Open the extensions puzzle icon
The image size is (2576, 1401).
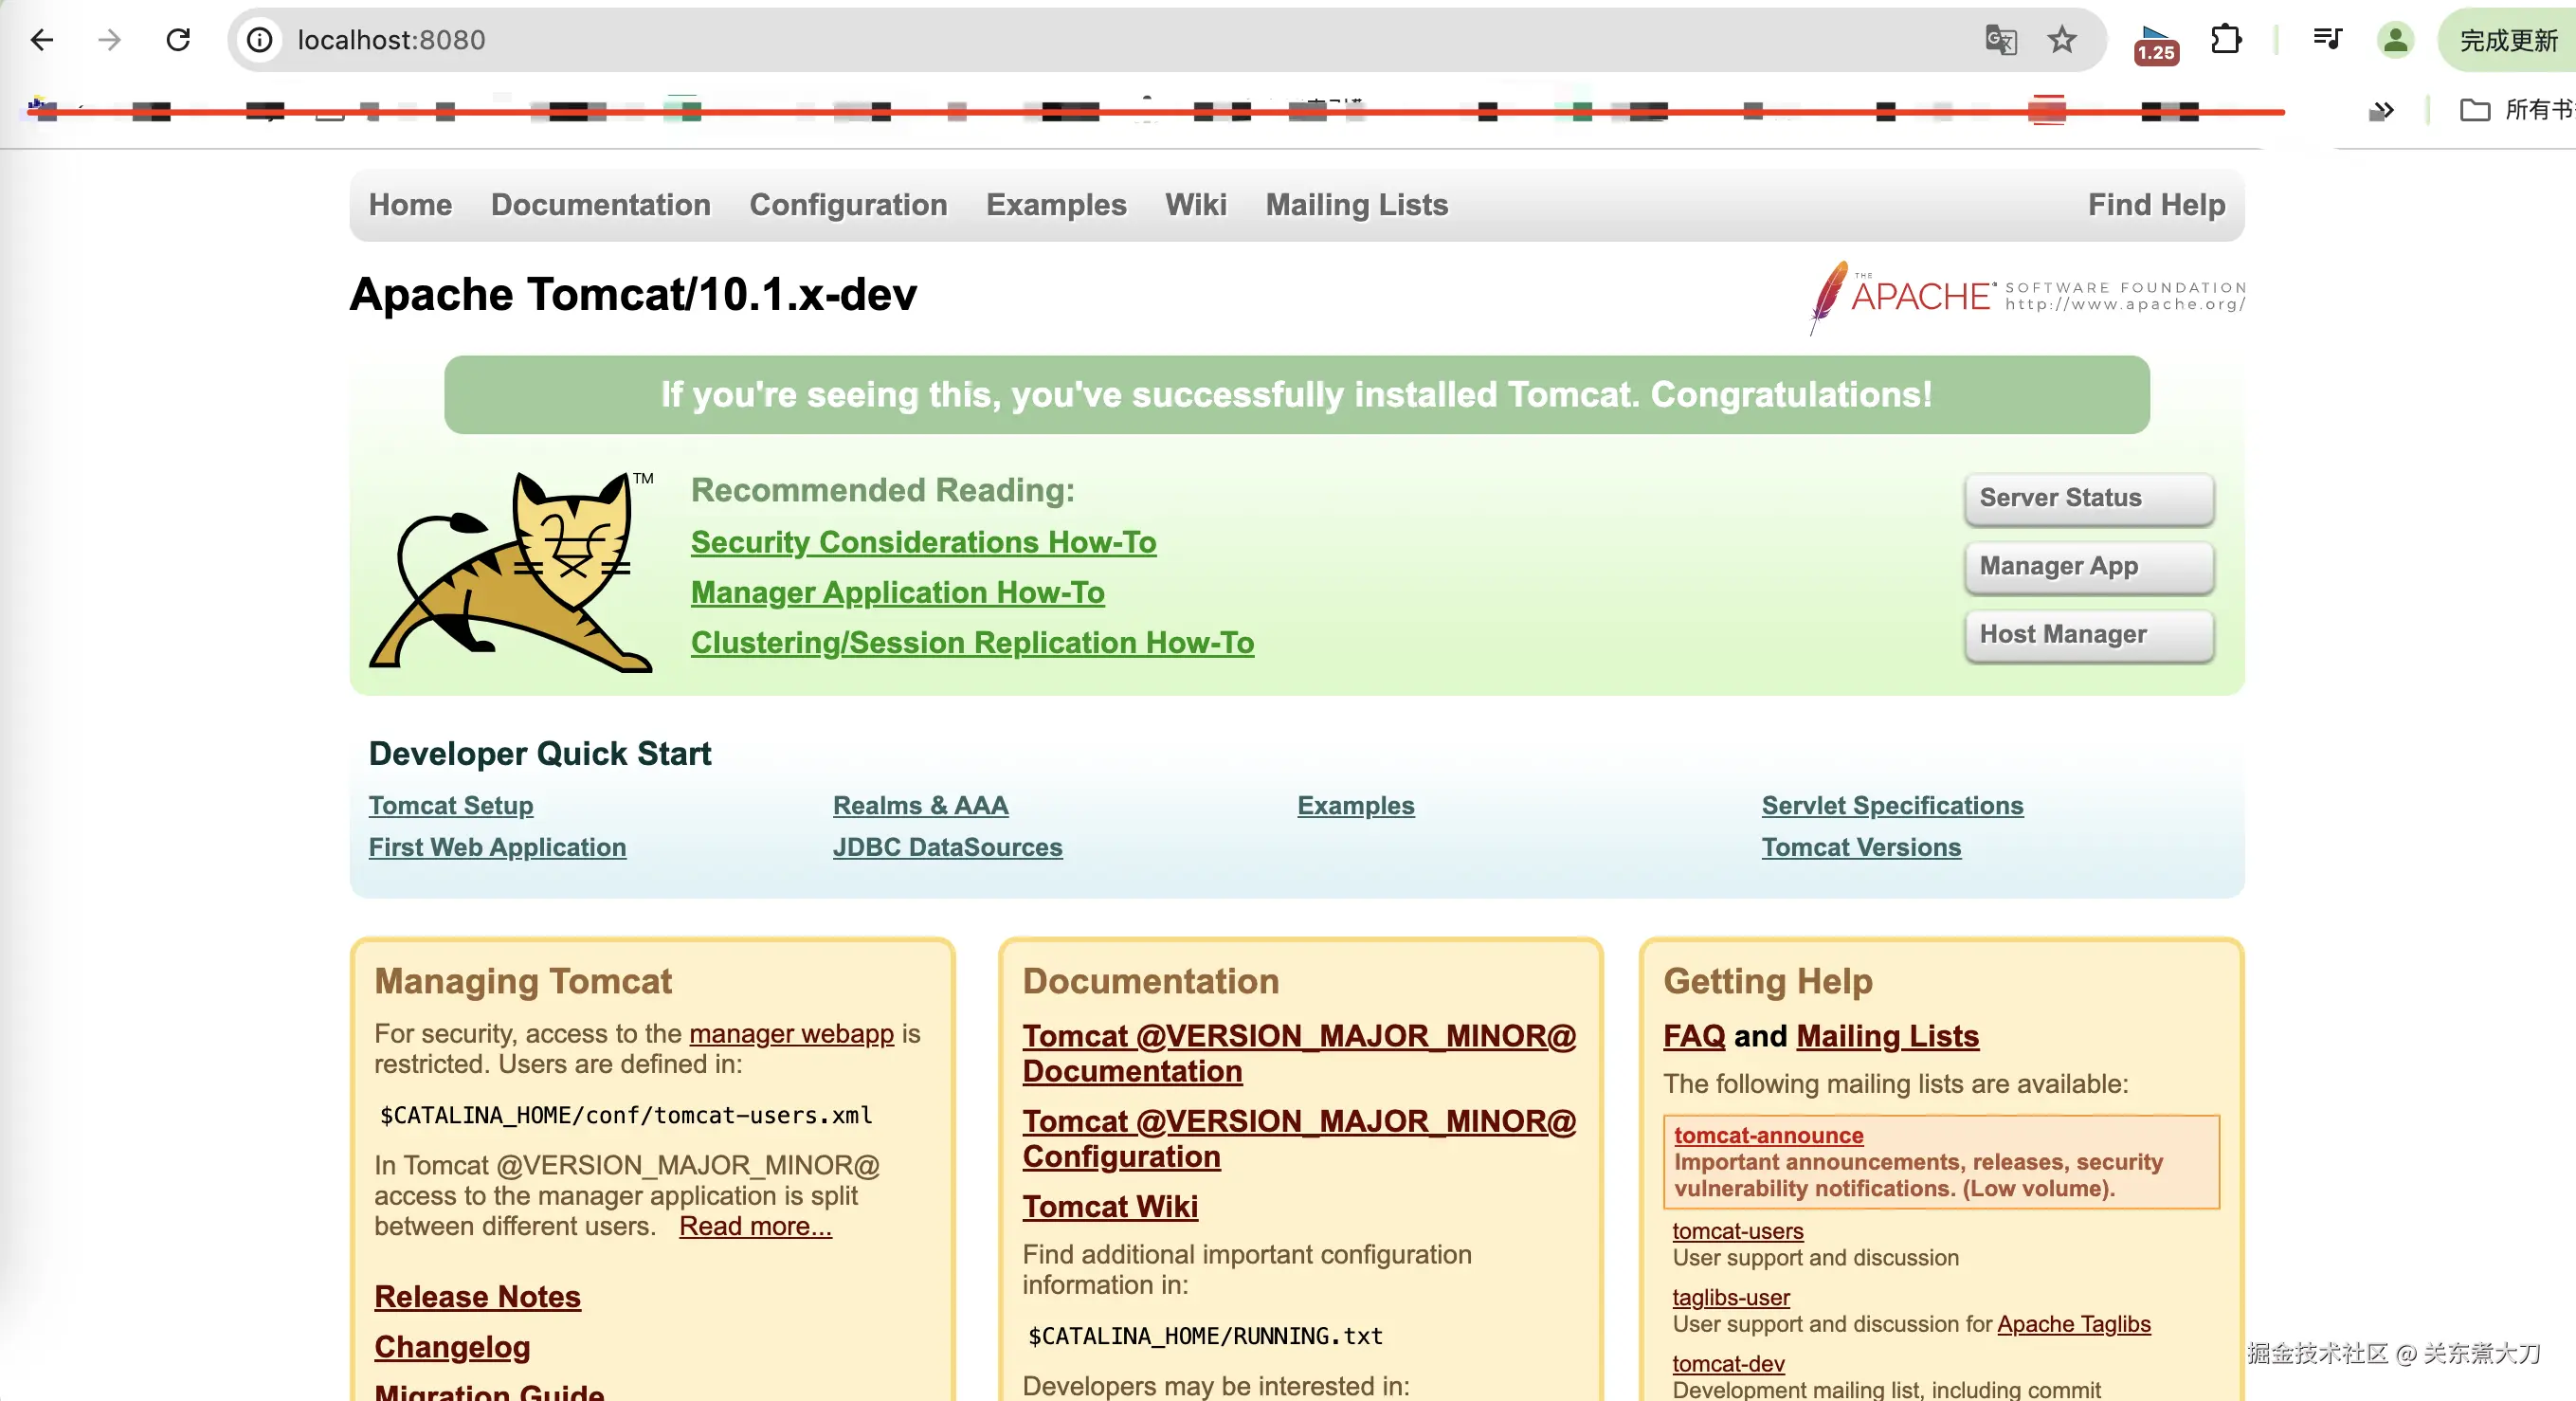[x=2226, y=40]
